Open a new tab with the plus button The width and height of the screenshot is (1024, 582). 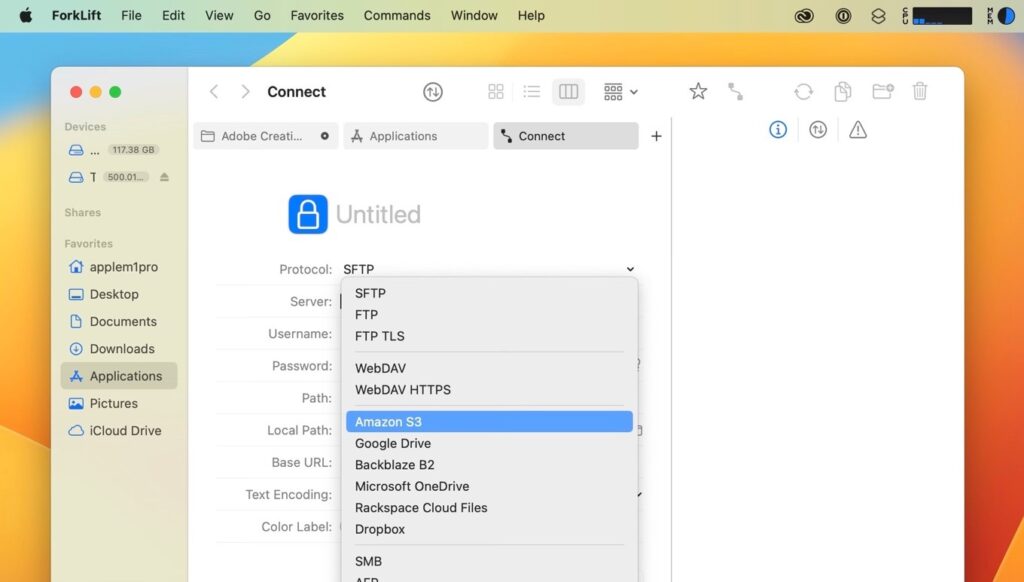656,136
